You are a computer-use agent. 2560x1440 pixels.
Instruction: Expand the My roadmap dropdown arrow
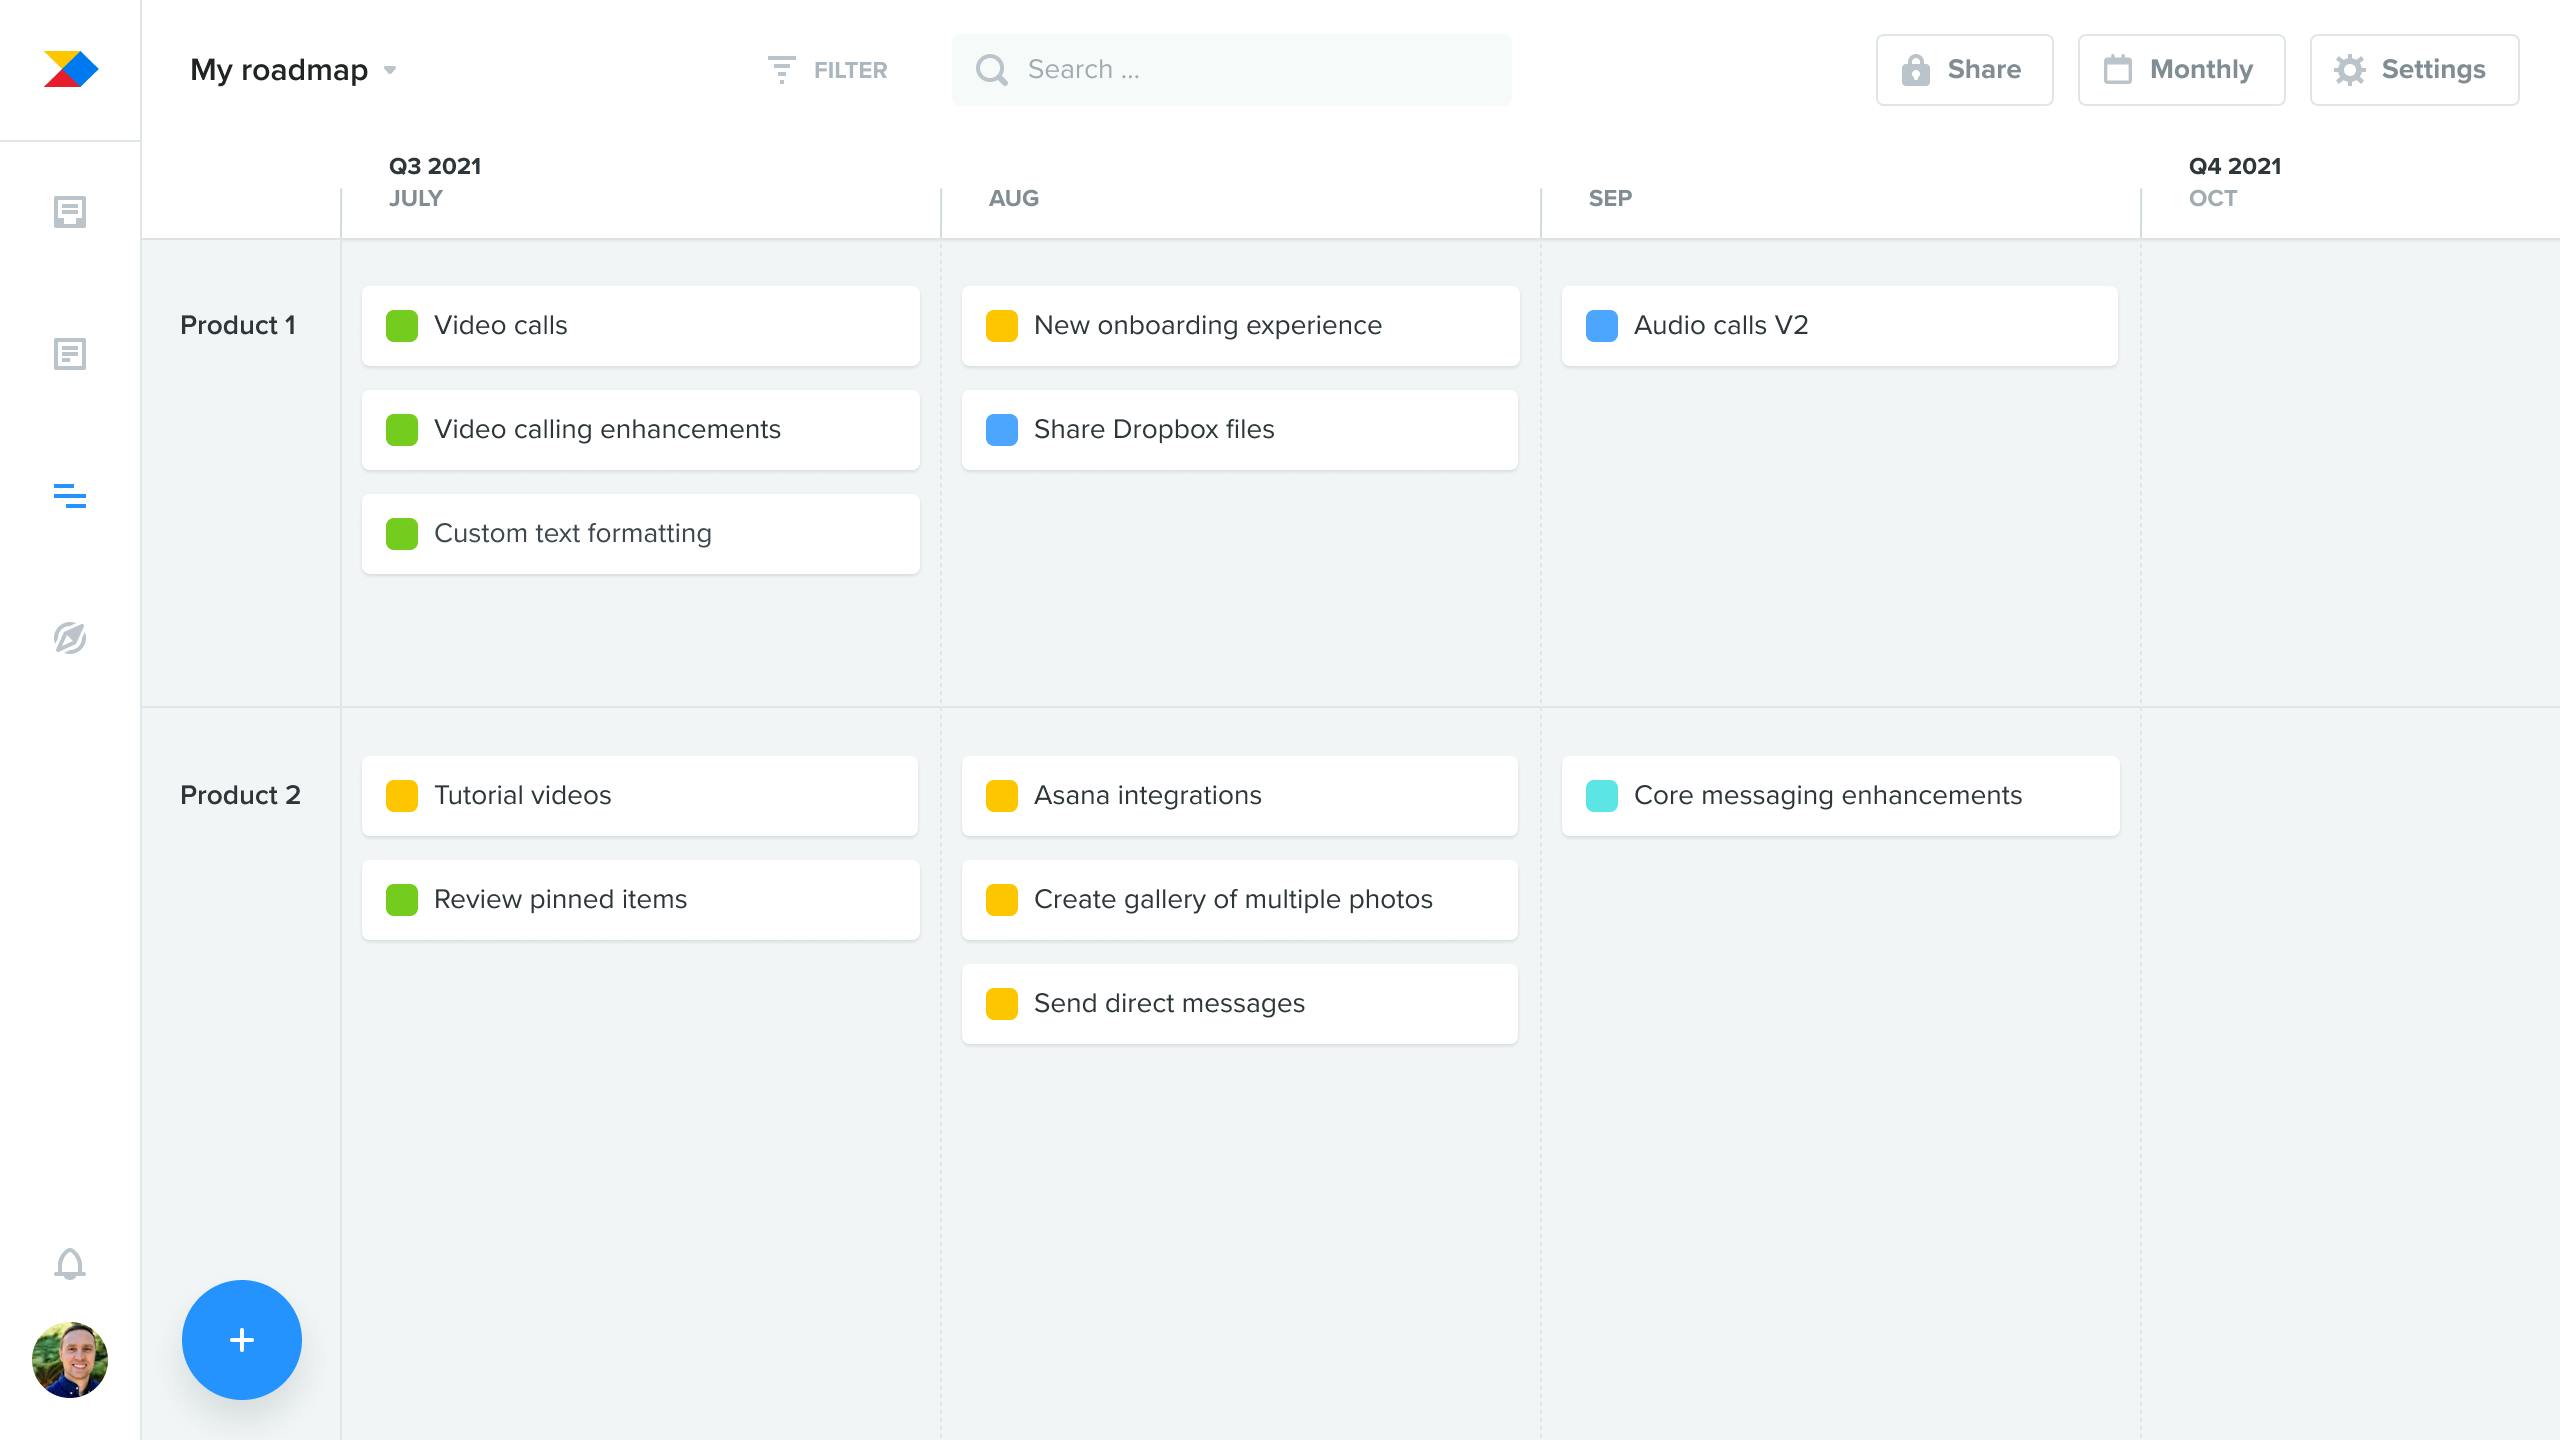point(390,70)
